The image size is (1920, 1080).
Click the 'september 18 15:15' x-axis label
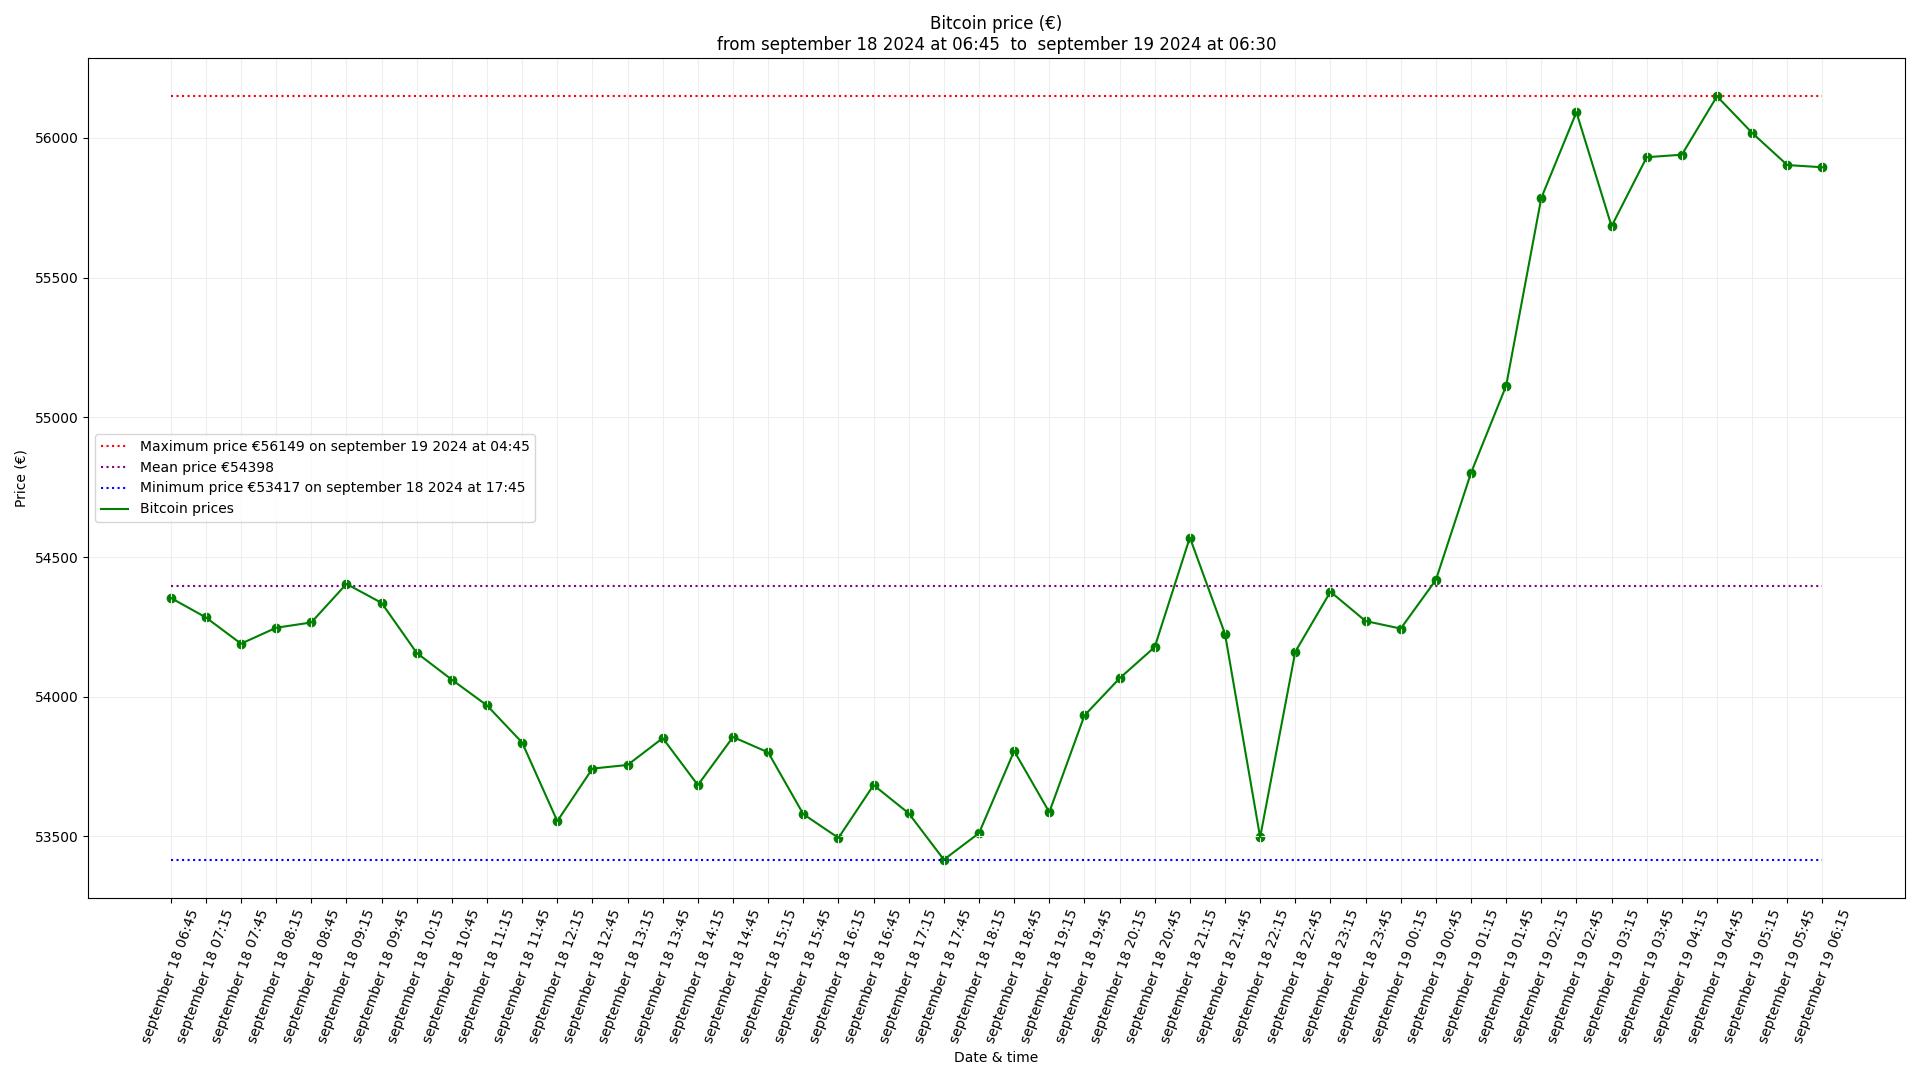[x=766, y=976]
